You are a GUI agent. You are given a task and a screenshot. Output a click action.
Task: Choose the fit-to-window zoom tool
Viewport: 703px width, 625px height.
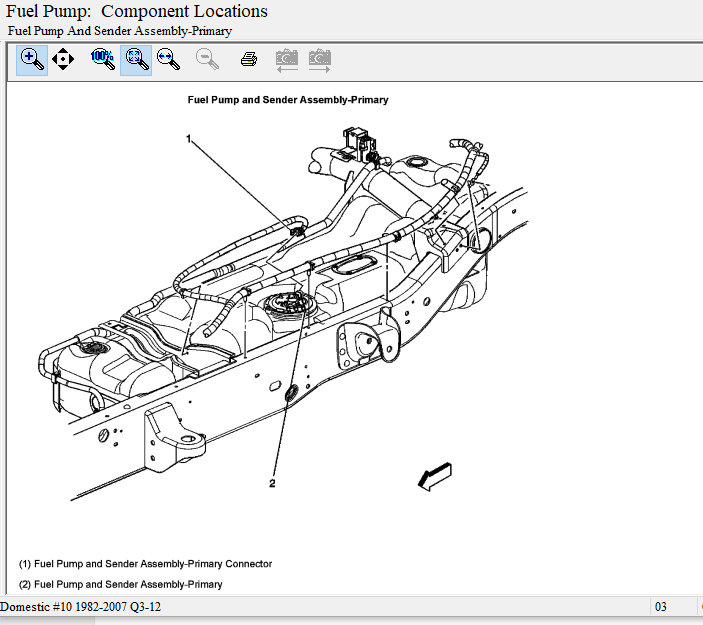click(x=136, y=60)
